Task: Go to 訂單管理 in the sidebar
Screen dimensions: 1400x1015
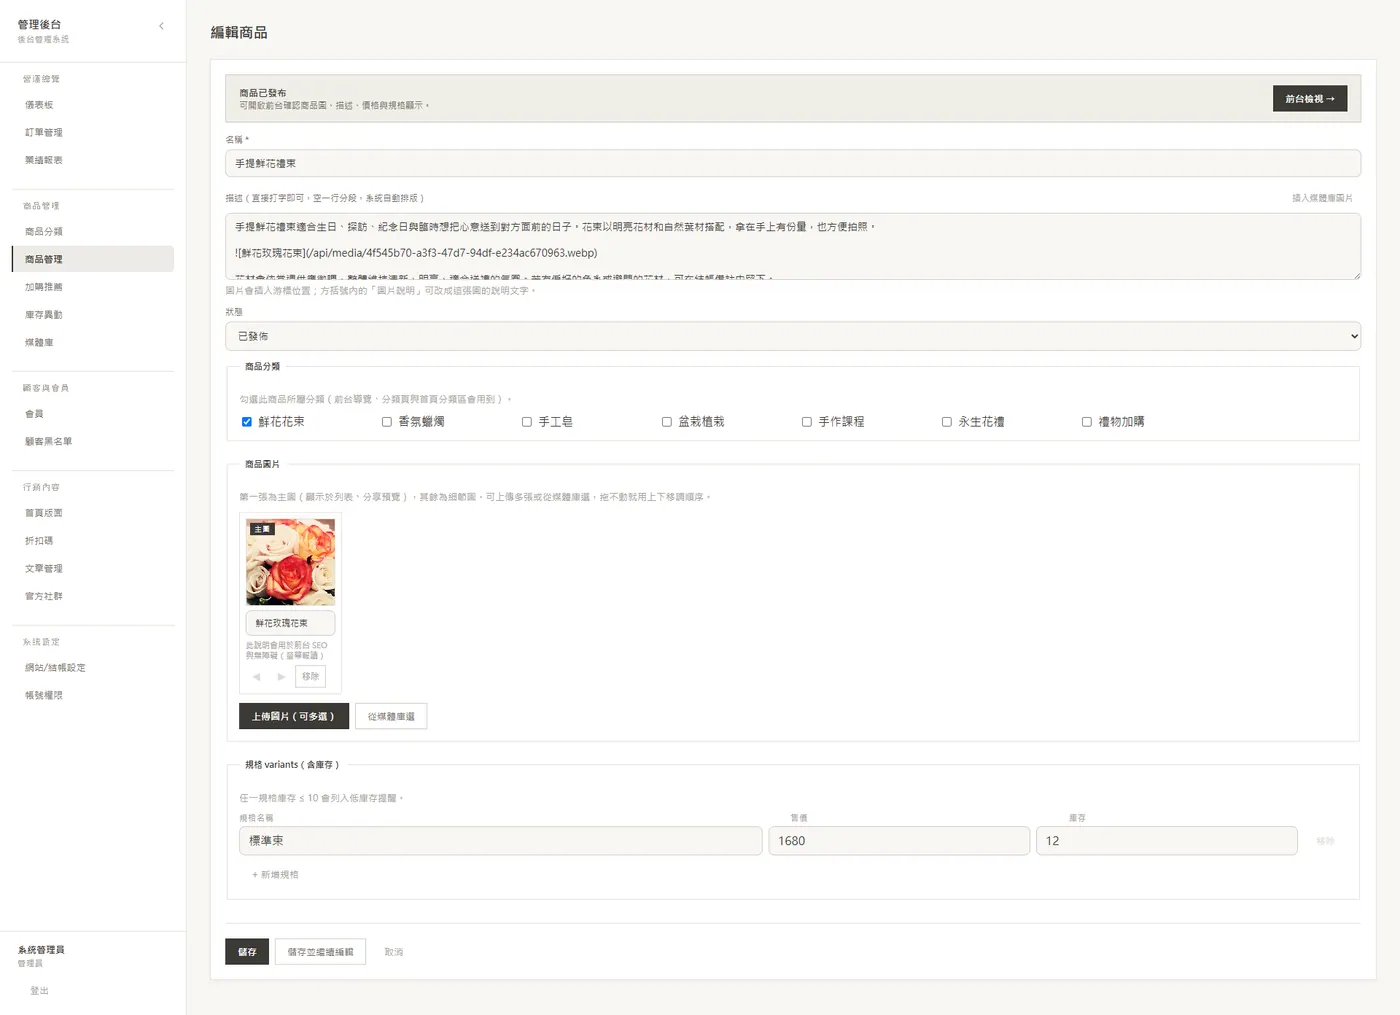Action: (x=93, y=132)
